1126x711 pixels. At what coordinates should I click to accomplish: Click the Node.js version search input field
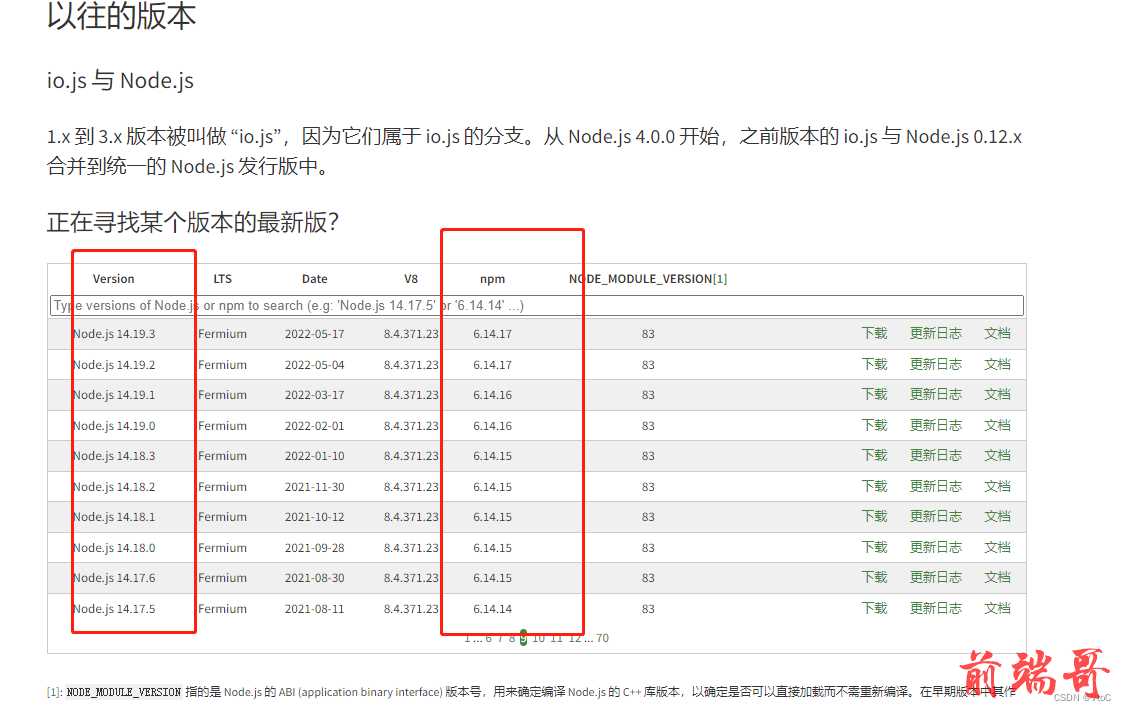536,305
